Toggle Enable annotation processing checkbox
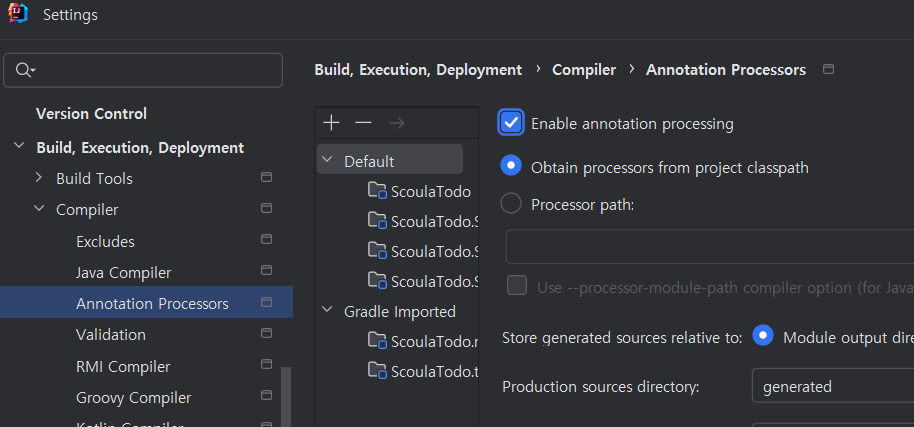The height and width of the screenshot is (427, 914). coord(511,123)
